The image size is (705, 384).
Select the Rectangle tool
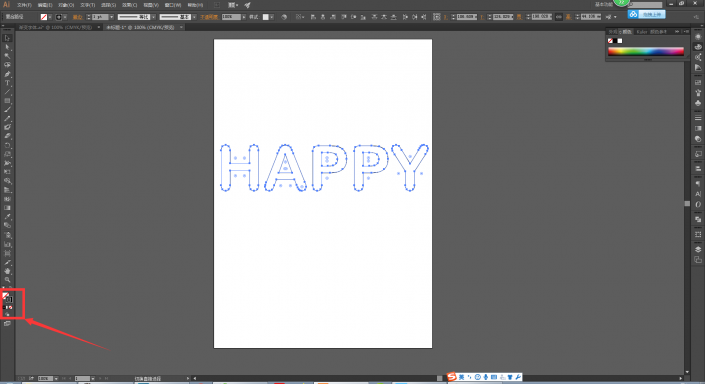coord(7,101)
